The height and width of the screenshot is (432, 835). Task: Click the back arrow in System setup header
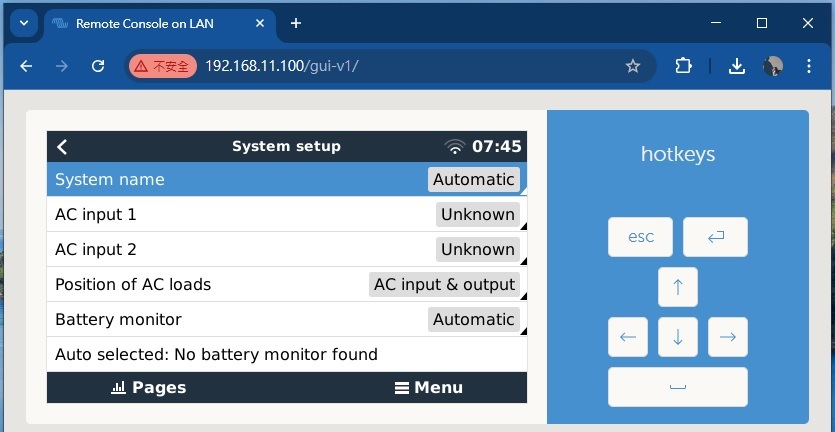tap(62, 147)
